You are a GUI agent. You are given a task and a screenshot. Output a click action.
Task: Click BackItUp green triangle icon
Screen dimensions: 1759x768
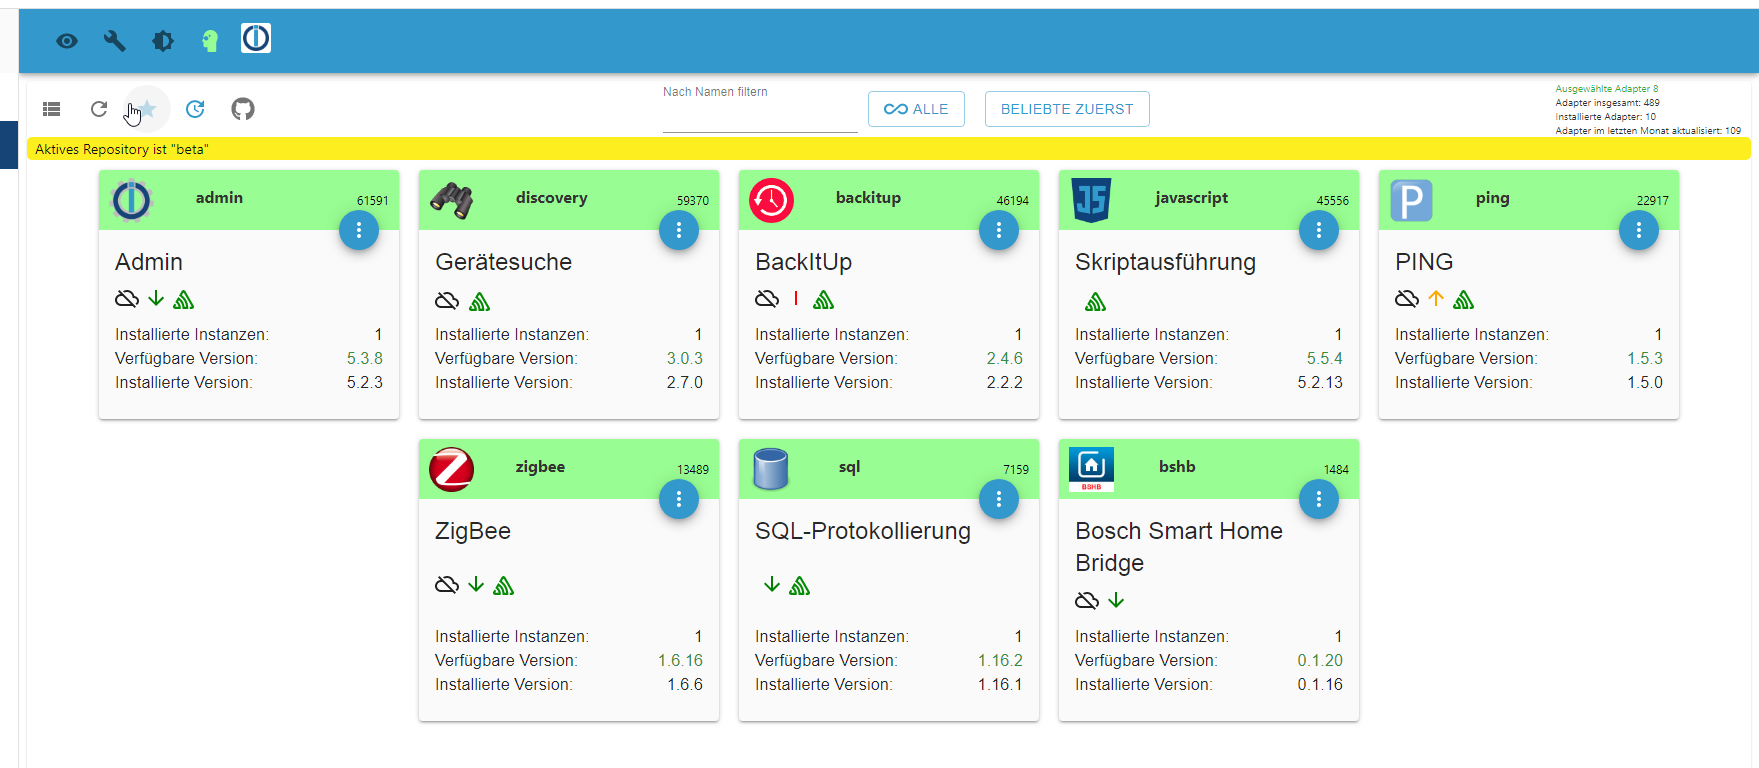(824, 299)
